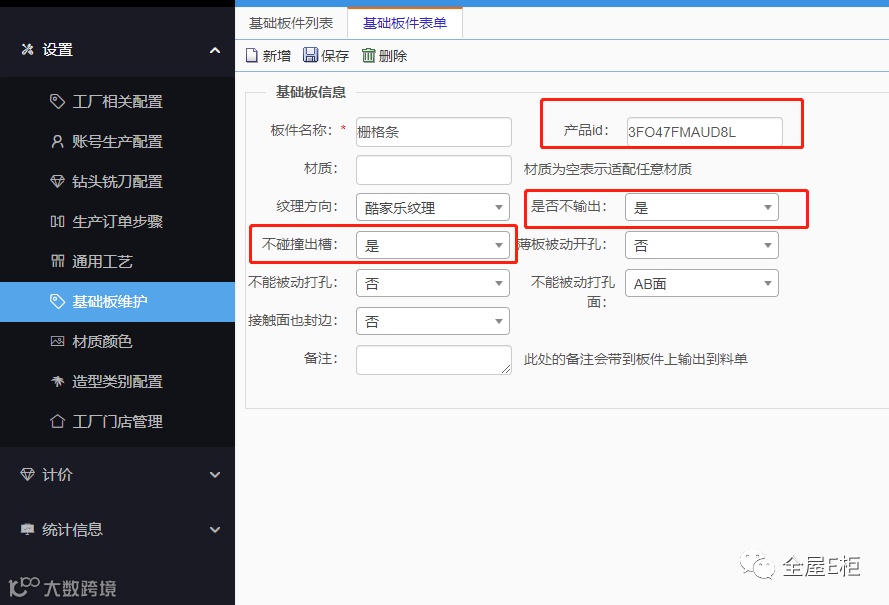Screen dimensions: 889x605
Task: Click the trash can 删除 icon
Action: click(x=369, y=55)
